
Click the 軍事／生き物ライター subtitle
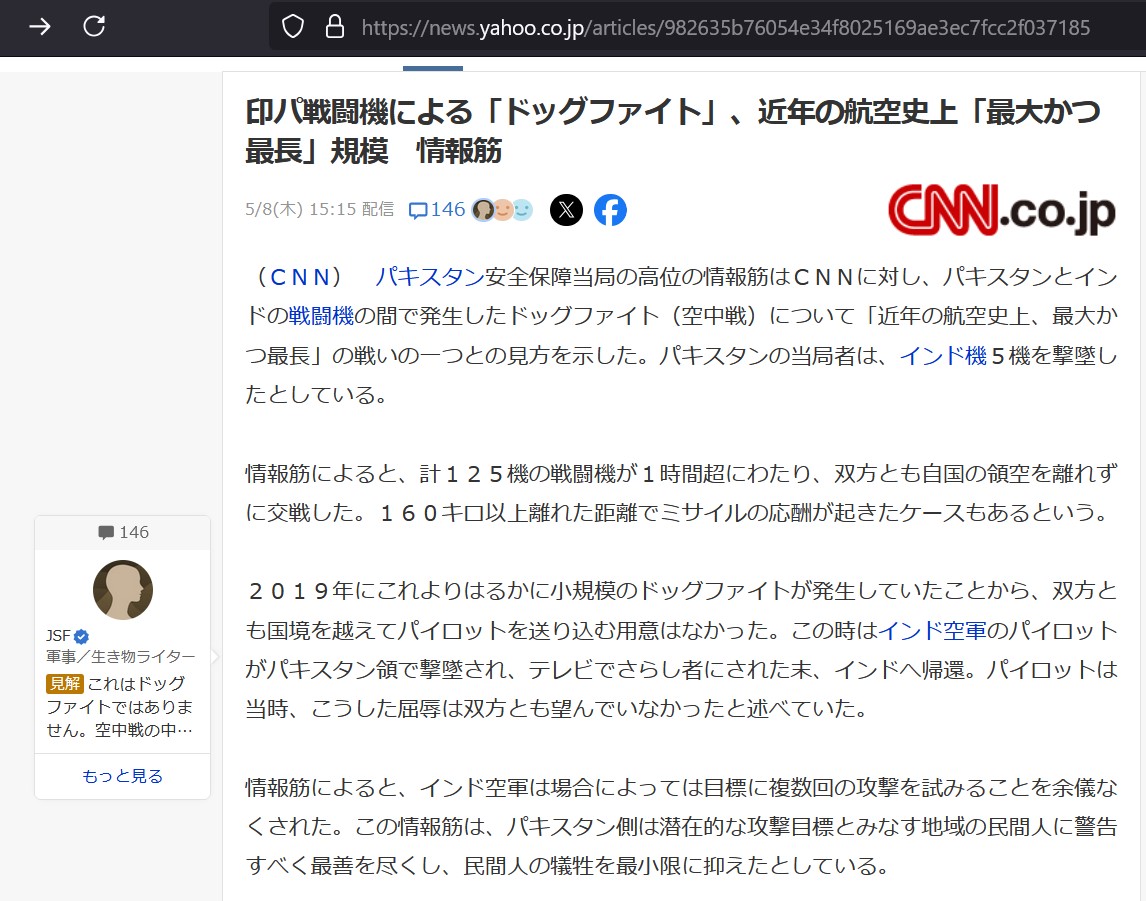121,657
